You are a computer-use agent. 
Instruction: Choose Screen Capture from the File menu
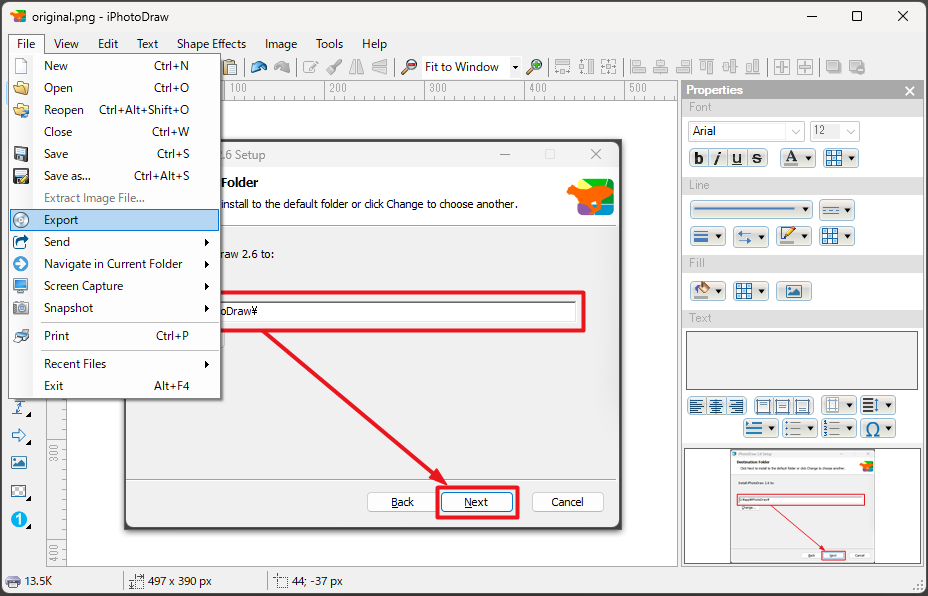[x=114, y=286]
